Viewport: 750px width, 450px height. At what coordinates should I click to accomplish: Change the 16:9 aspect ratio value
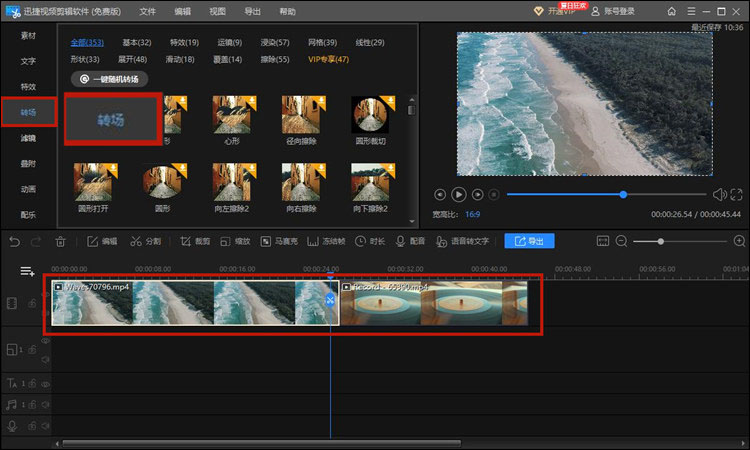pyautogui.click(x=473, y=214)
